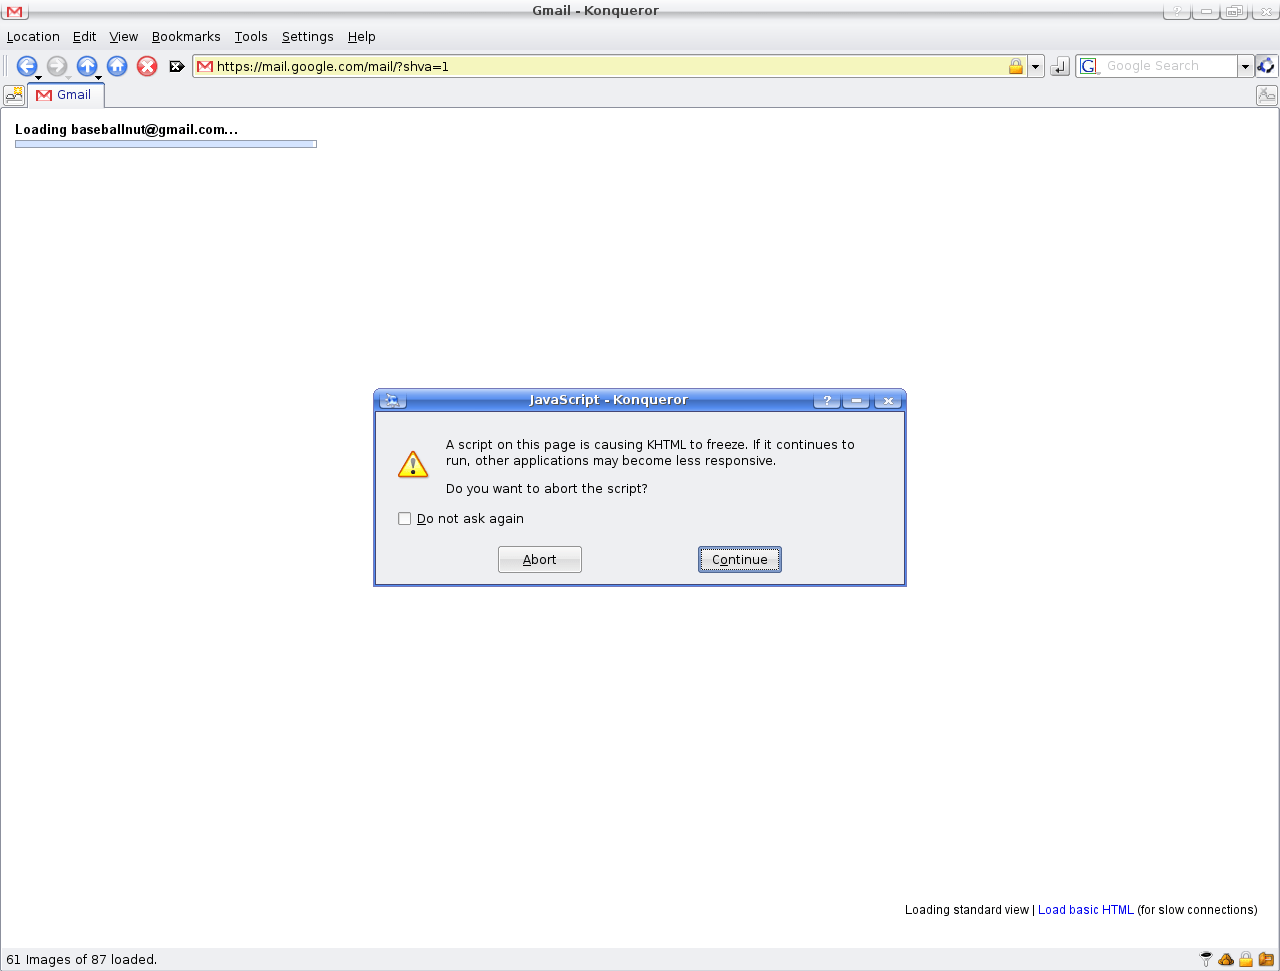
Task: Click the orange KGet icon in status bar
Action: (1226, 959)
